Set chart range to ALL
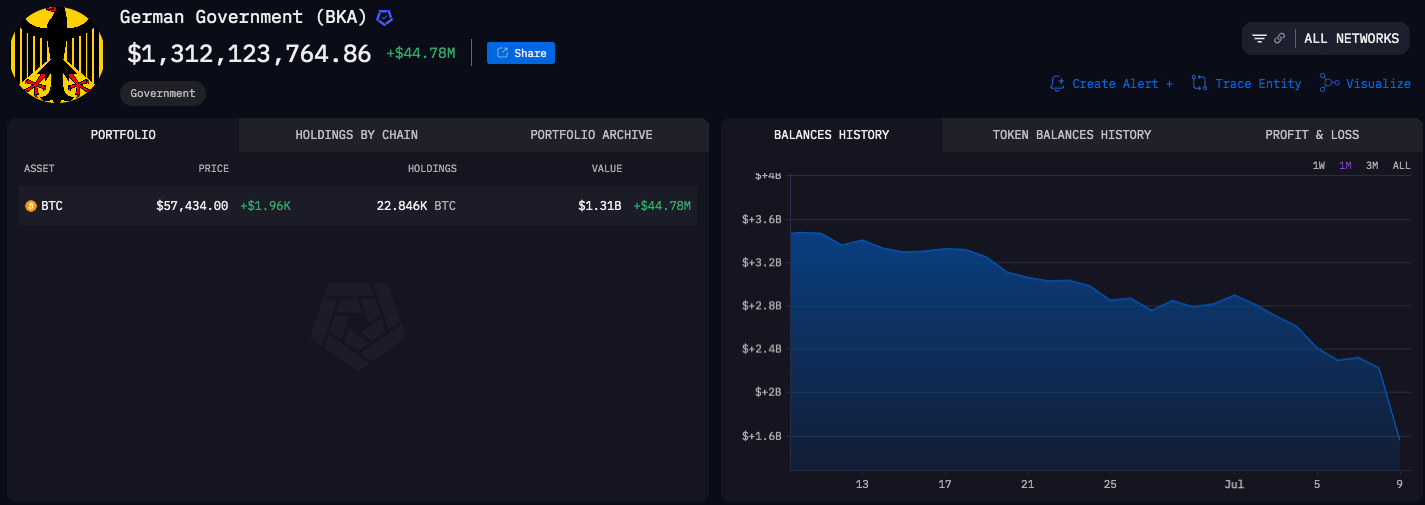Image resolution: width=1425 pixels, height=505 pixels. tap(1401, 166)
